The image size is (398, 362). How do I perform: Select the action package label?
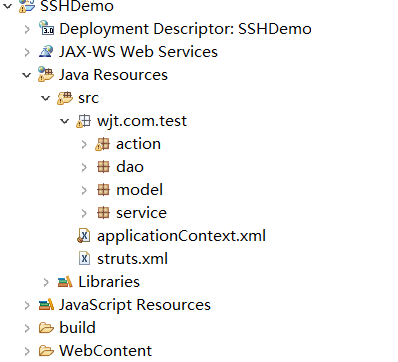pos(138,144)
